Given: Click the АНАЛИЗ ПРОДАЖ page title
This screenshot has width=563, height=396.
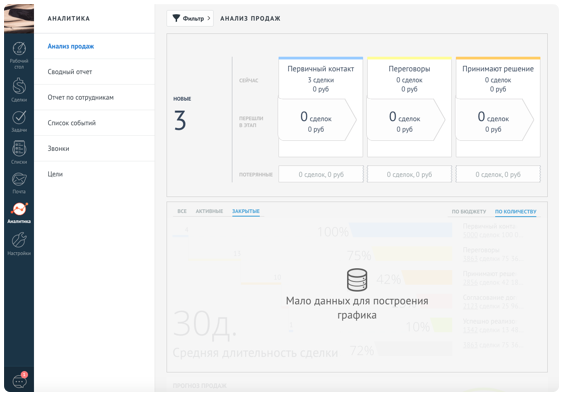Looking at the screenshot, I should coord(250,18).
